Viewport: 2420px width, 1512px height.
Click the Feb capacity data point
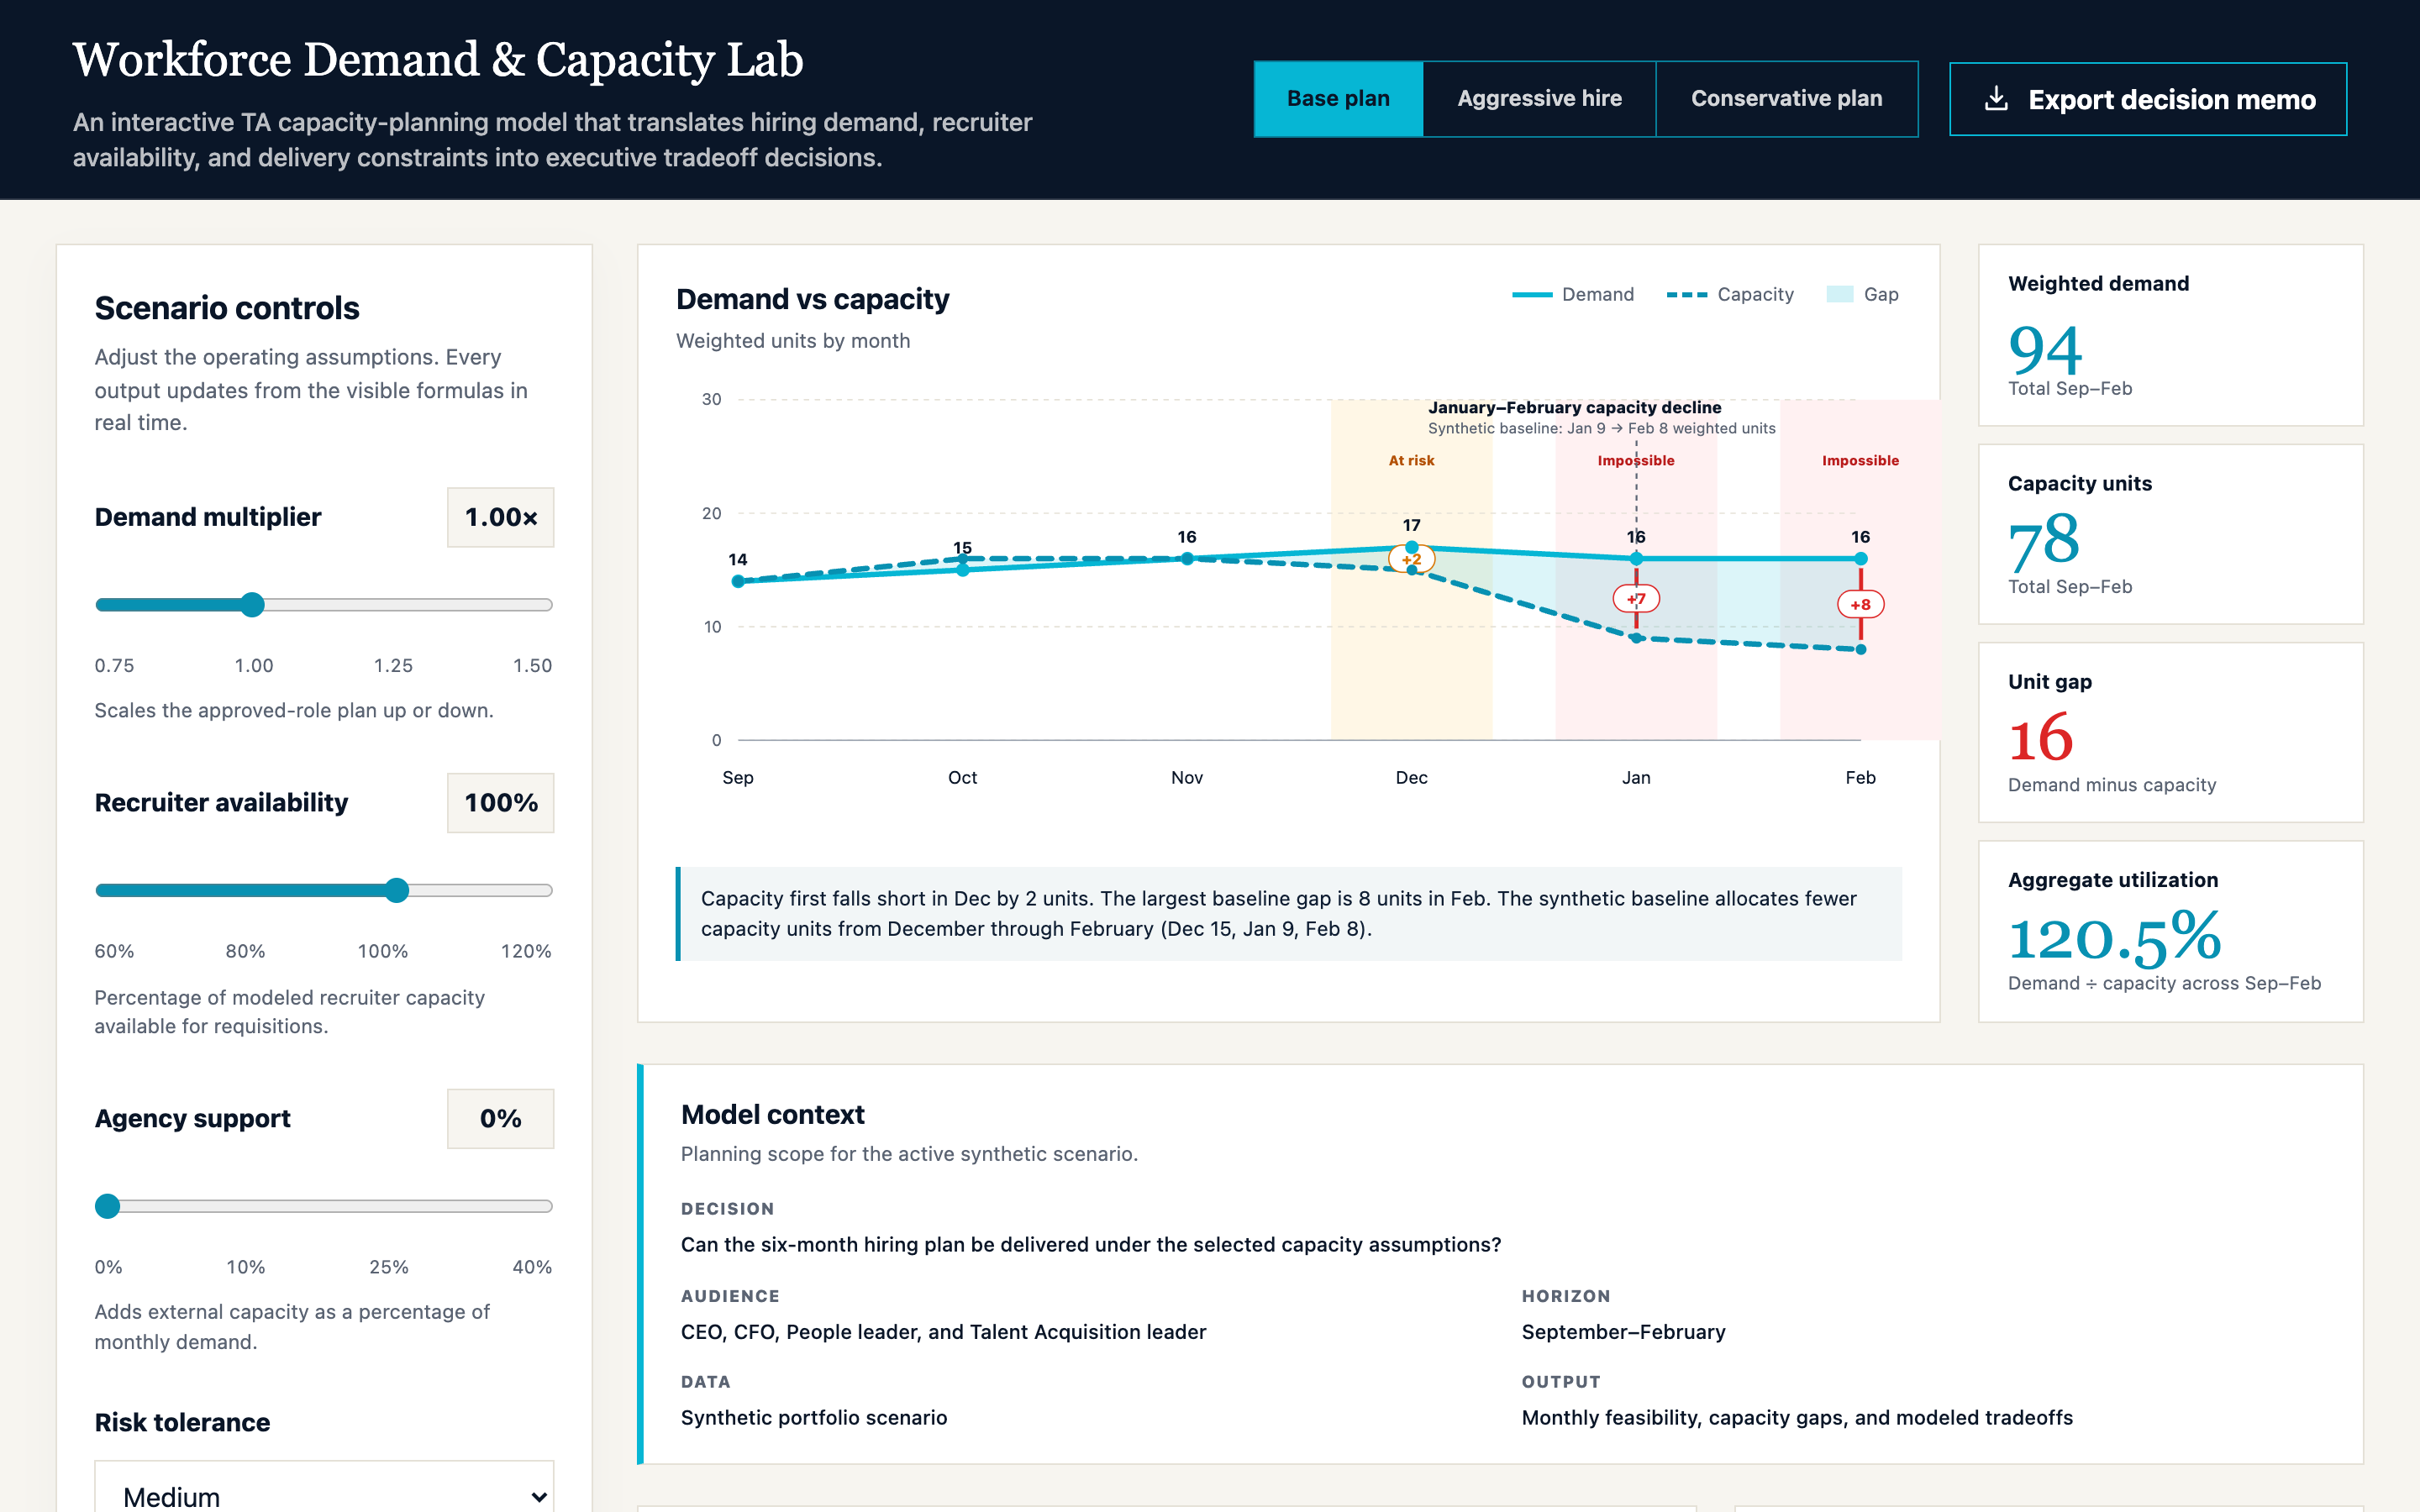tap(1860, 649)
